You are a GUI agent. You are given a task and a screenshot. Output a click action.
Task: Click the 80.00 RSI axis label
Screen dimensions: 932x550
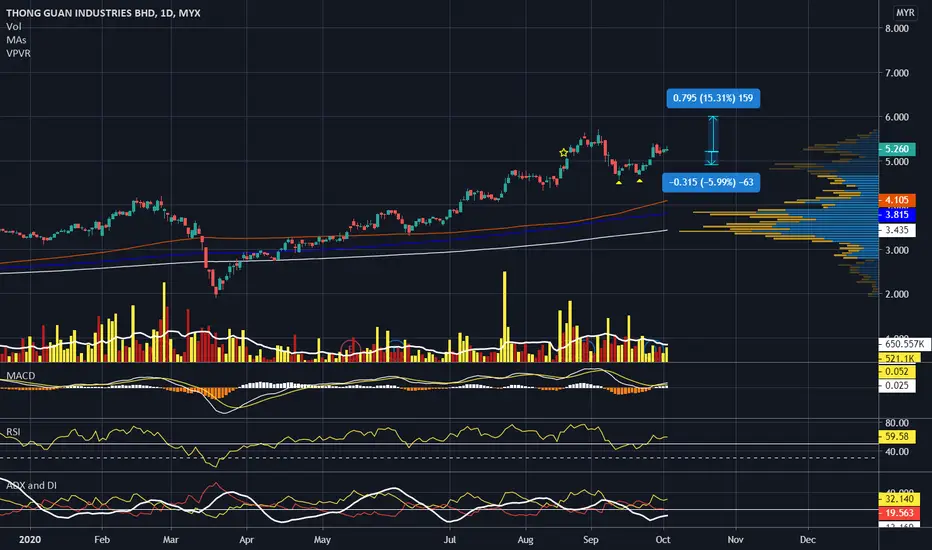pos(897,423)
